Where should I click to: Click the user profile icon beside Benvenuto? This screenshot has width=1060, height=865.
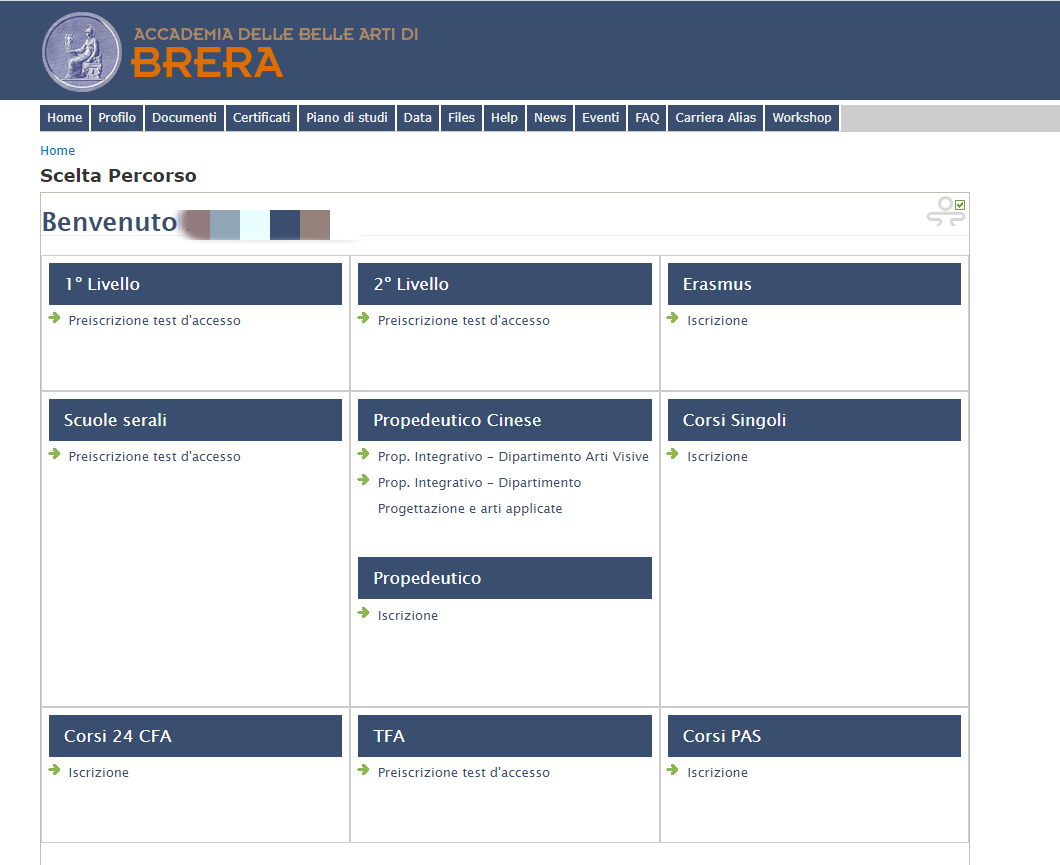click(946, 211)
